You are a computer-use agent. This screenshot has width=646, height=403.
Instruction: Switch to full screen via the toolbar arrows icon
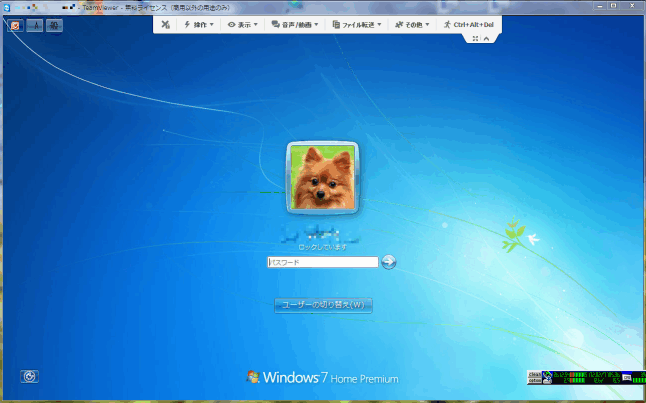click(475, 38)
